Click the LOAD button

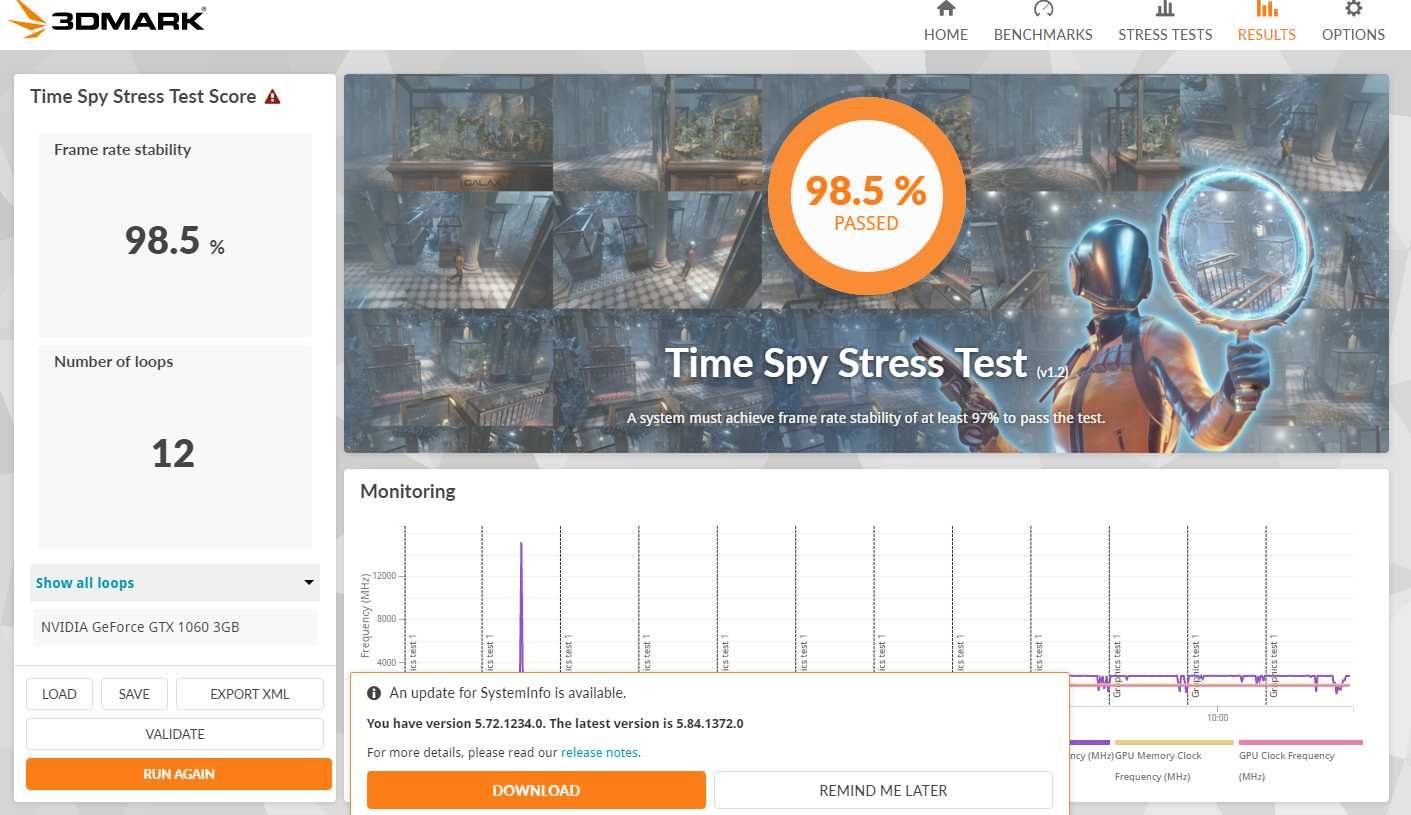[59, 694]
